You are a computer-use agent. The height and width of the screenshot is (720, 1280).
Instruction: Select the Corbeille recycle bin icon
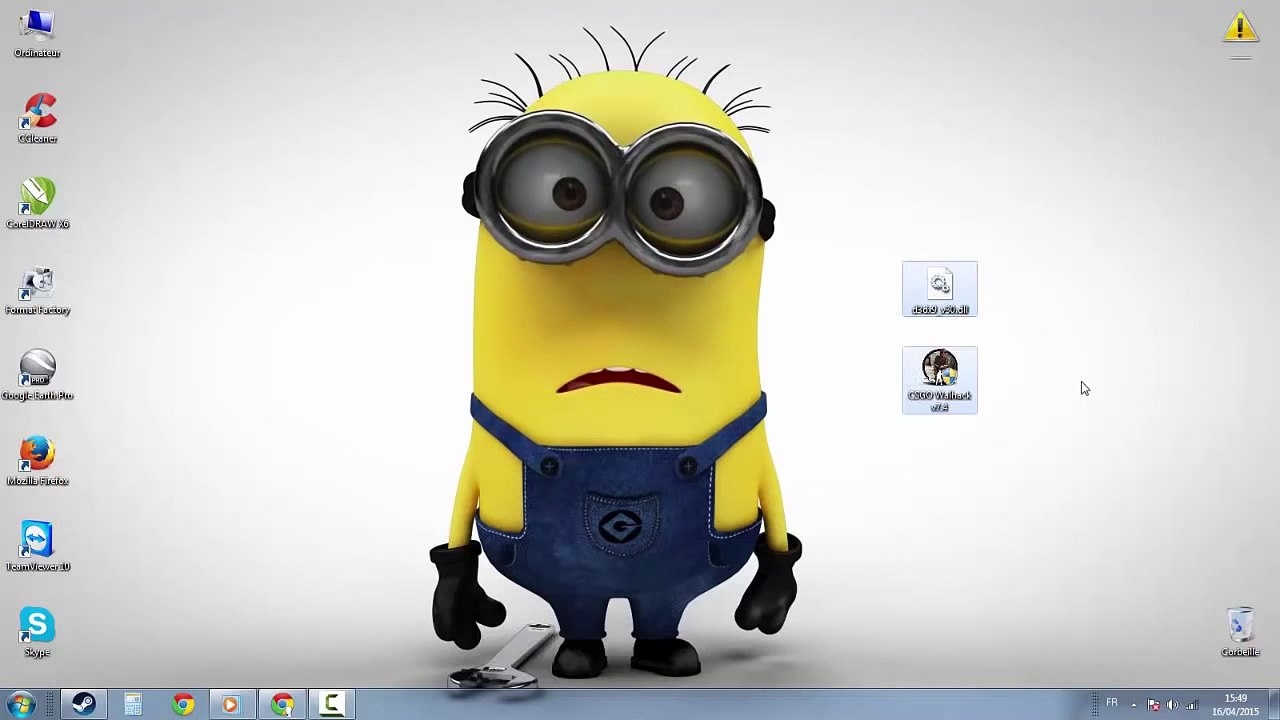click(x=1240, y=632)
